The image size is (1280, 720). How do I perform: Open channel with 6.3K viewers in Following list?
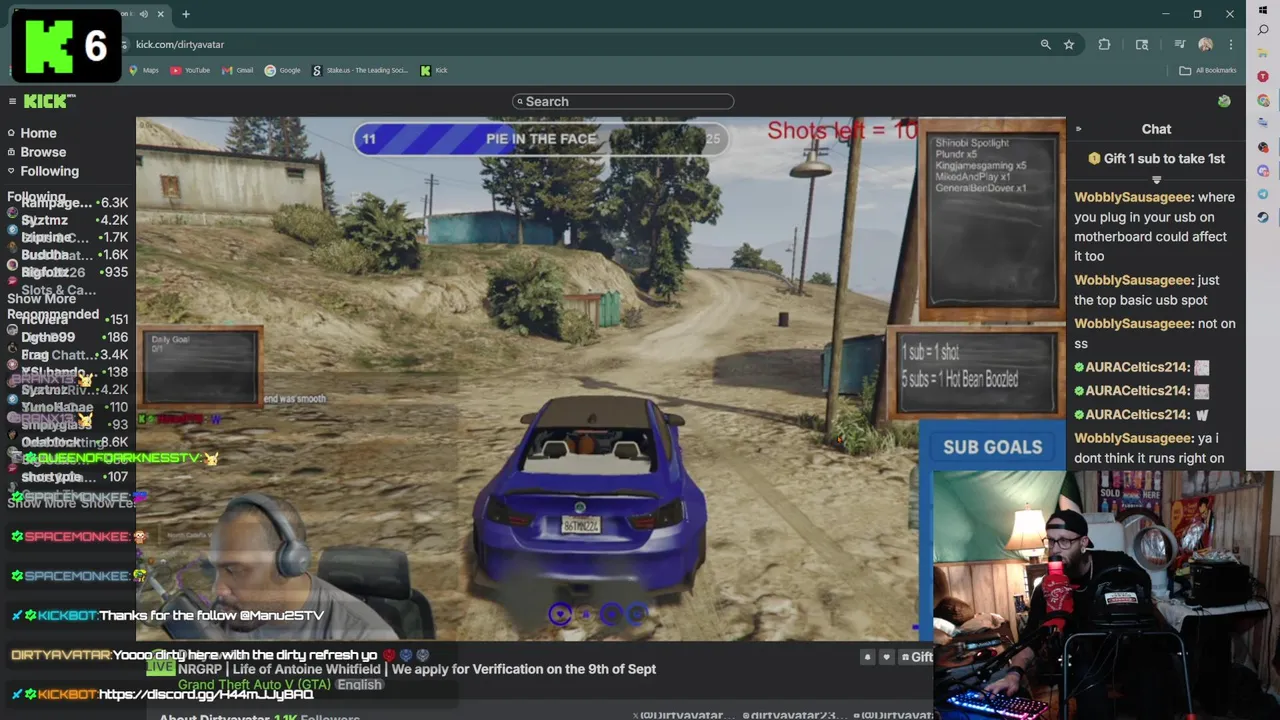68,203
